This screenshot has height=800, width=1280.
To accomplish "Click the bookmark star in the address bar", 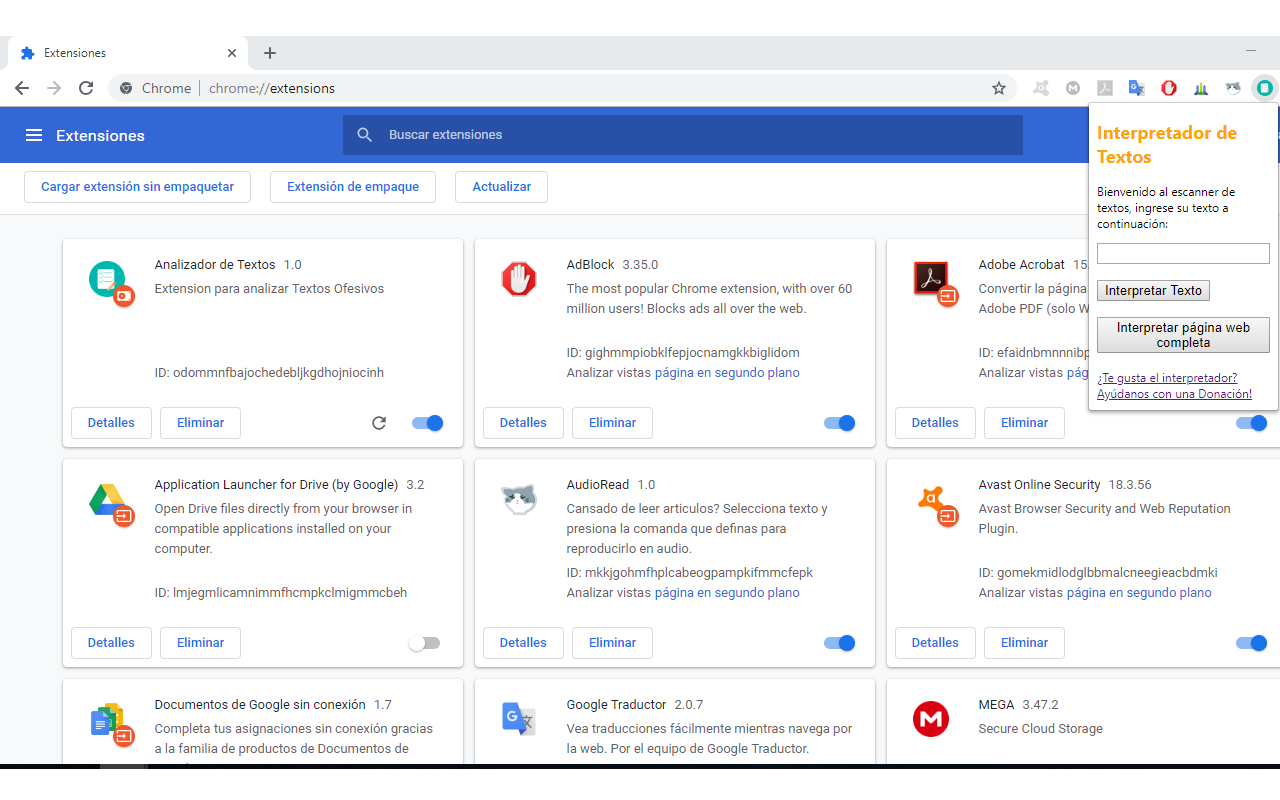I will [998, 88].
